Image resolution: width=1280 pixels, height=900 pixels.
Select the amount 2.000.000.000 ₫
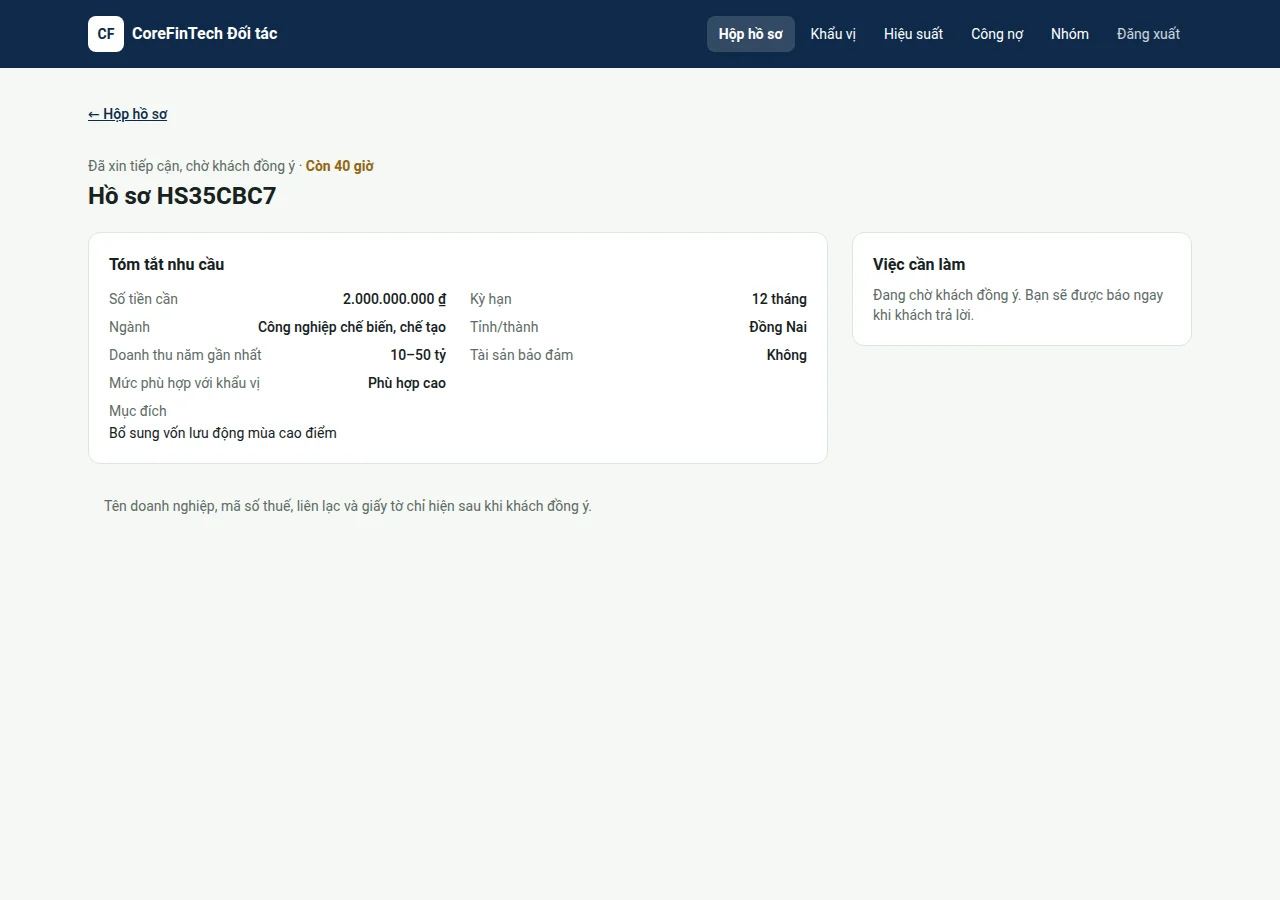pos(394,299)
